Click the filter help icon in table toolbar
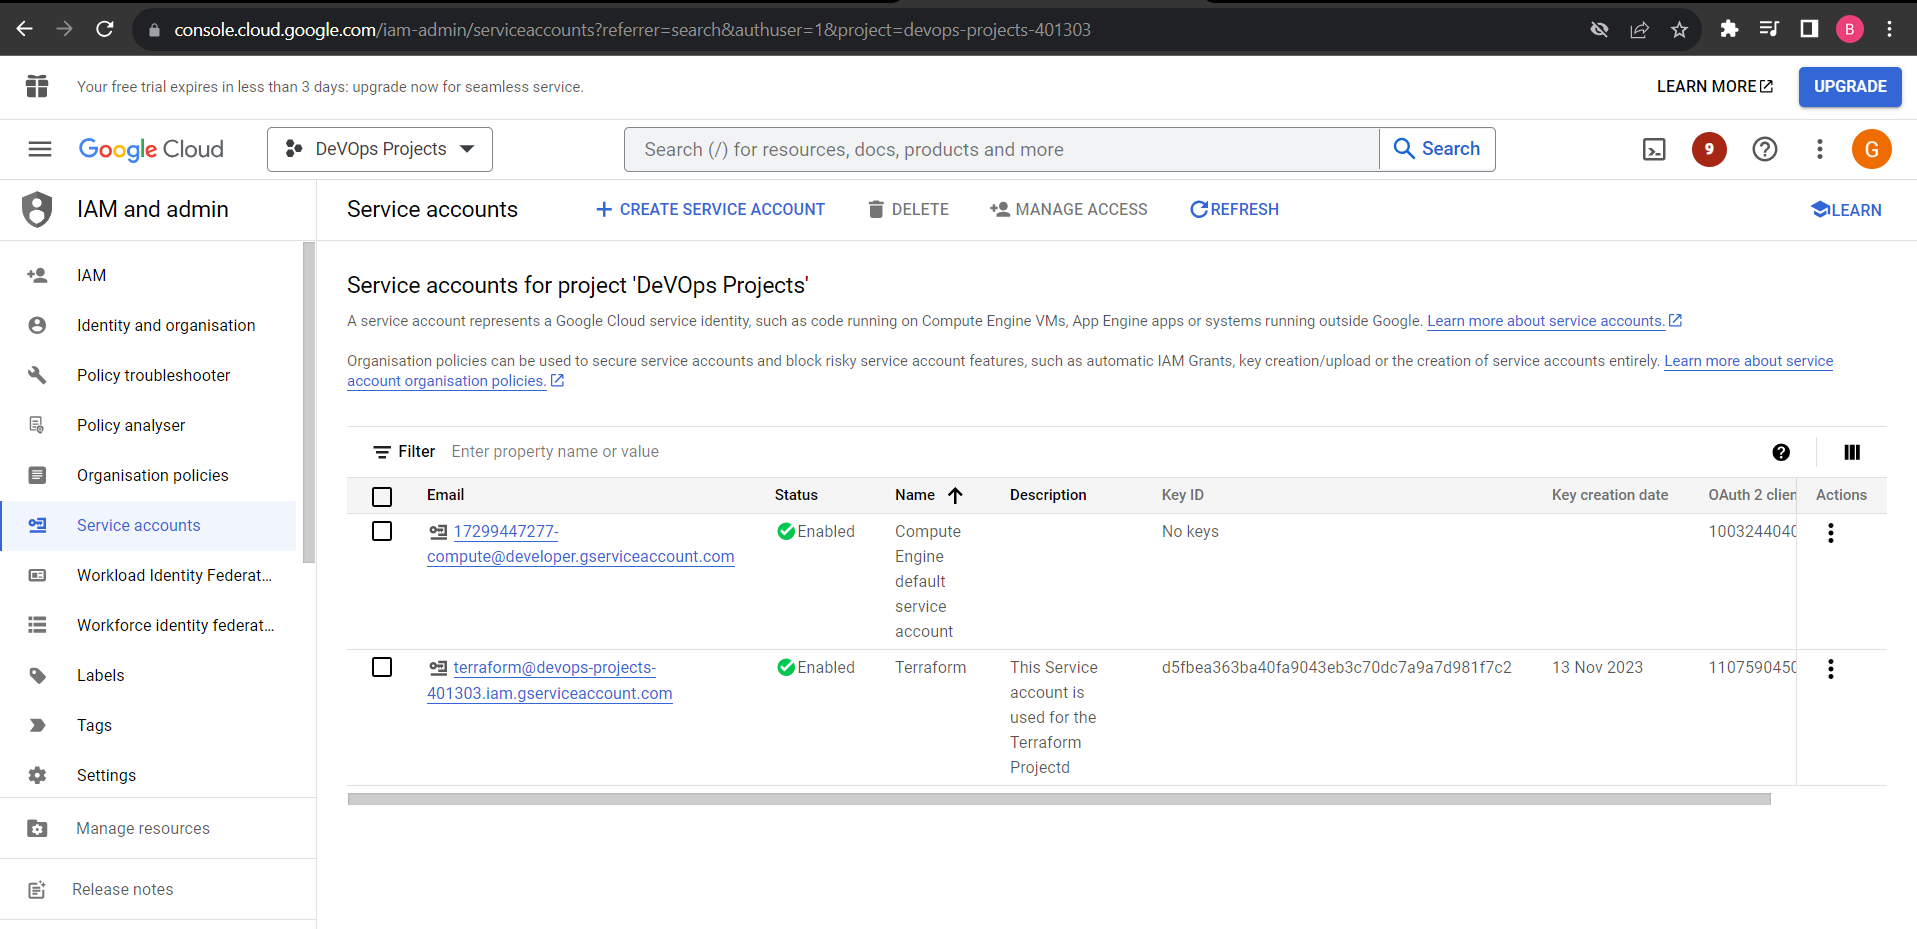The image size is (1917, 929). point(1781,453)
